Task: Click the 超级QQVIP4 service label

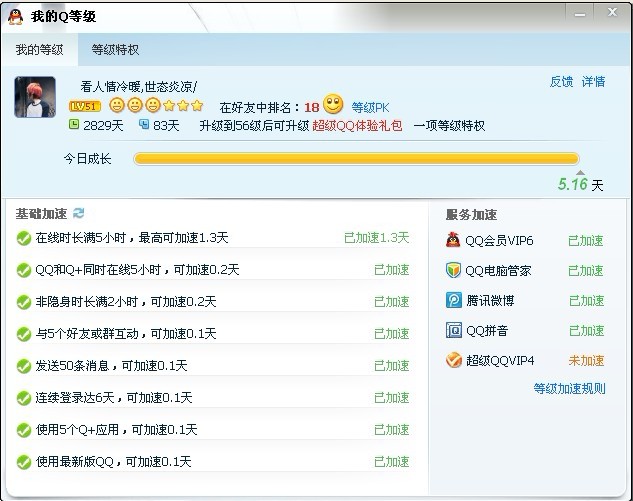Action: (500, 361)
